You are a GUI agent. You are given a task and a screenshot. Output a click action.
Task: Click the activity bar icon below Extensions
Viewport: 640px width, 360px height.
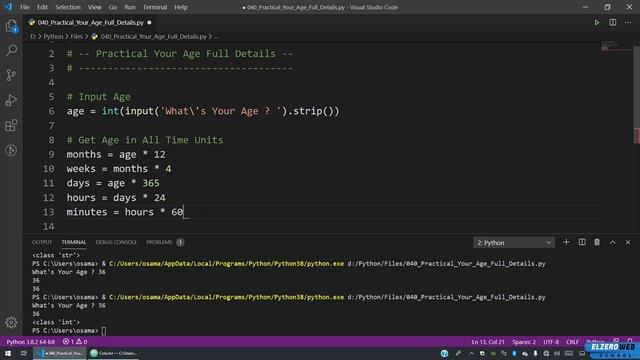11,150
